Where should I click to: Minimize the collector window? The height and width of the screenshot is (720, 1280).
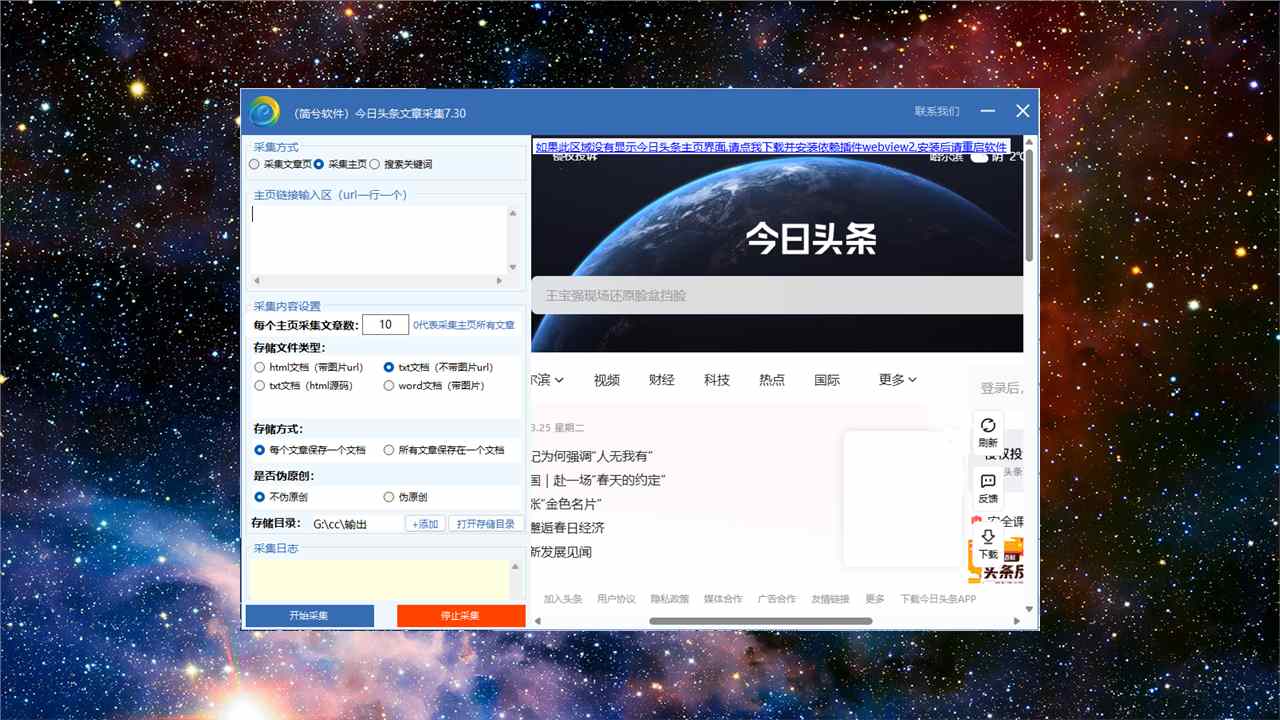coord(987,111)
